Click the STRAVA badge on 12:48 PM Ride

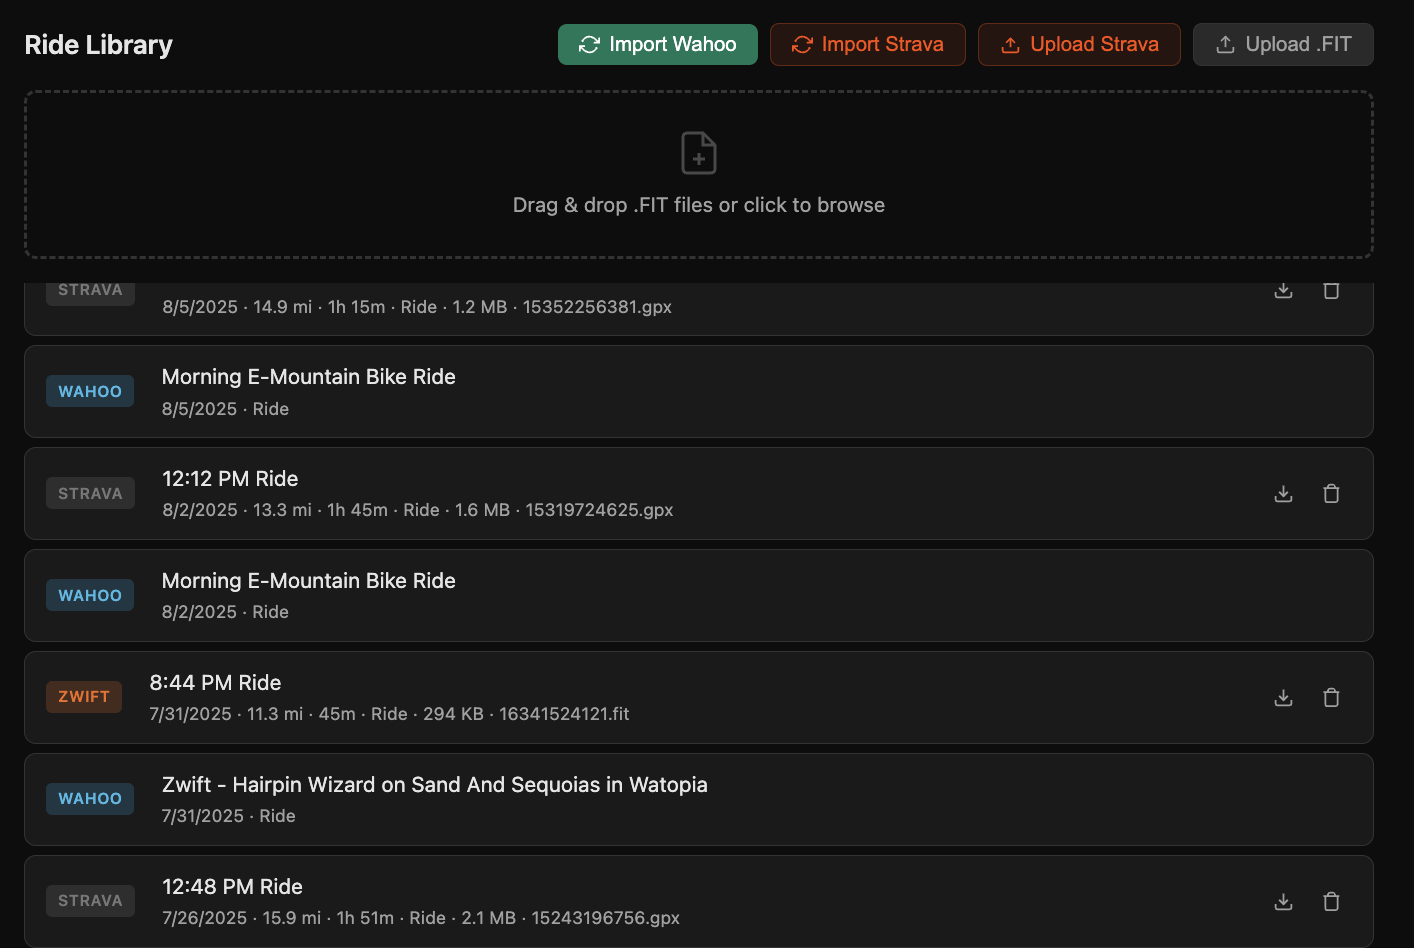(x=90, y=901)
